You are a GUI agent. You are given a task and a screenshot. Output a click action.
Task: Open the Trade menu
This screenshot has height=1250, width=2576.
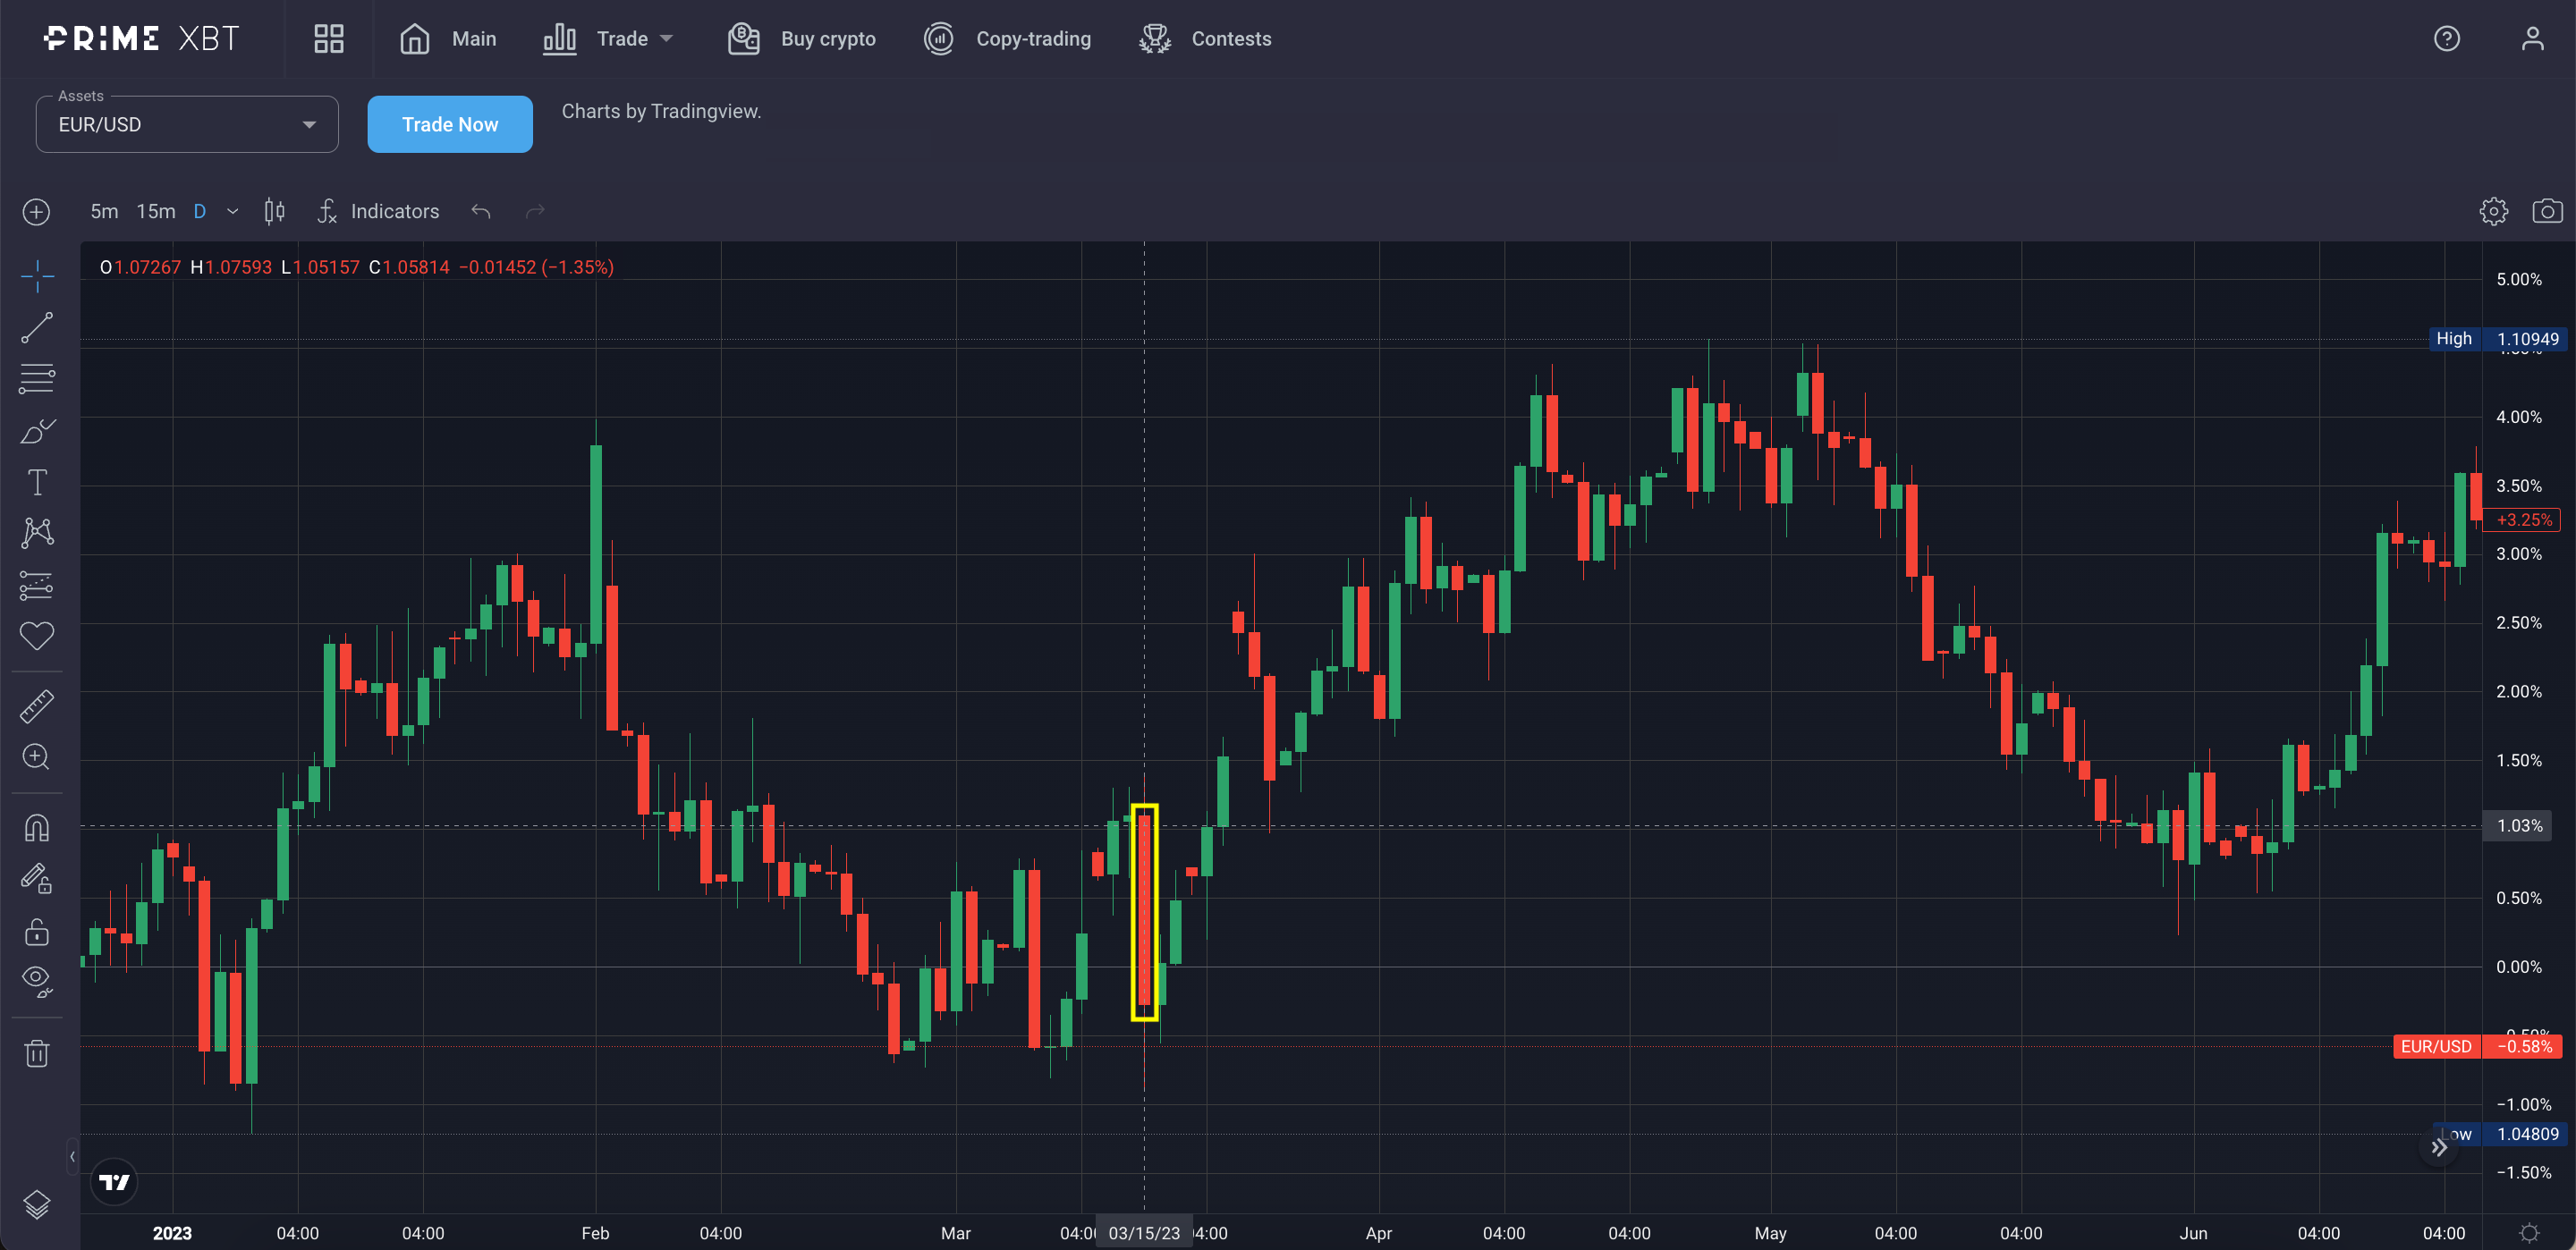click(608, 39)
